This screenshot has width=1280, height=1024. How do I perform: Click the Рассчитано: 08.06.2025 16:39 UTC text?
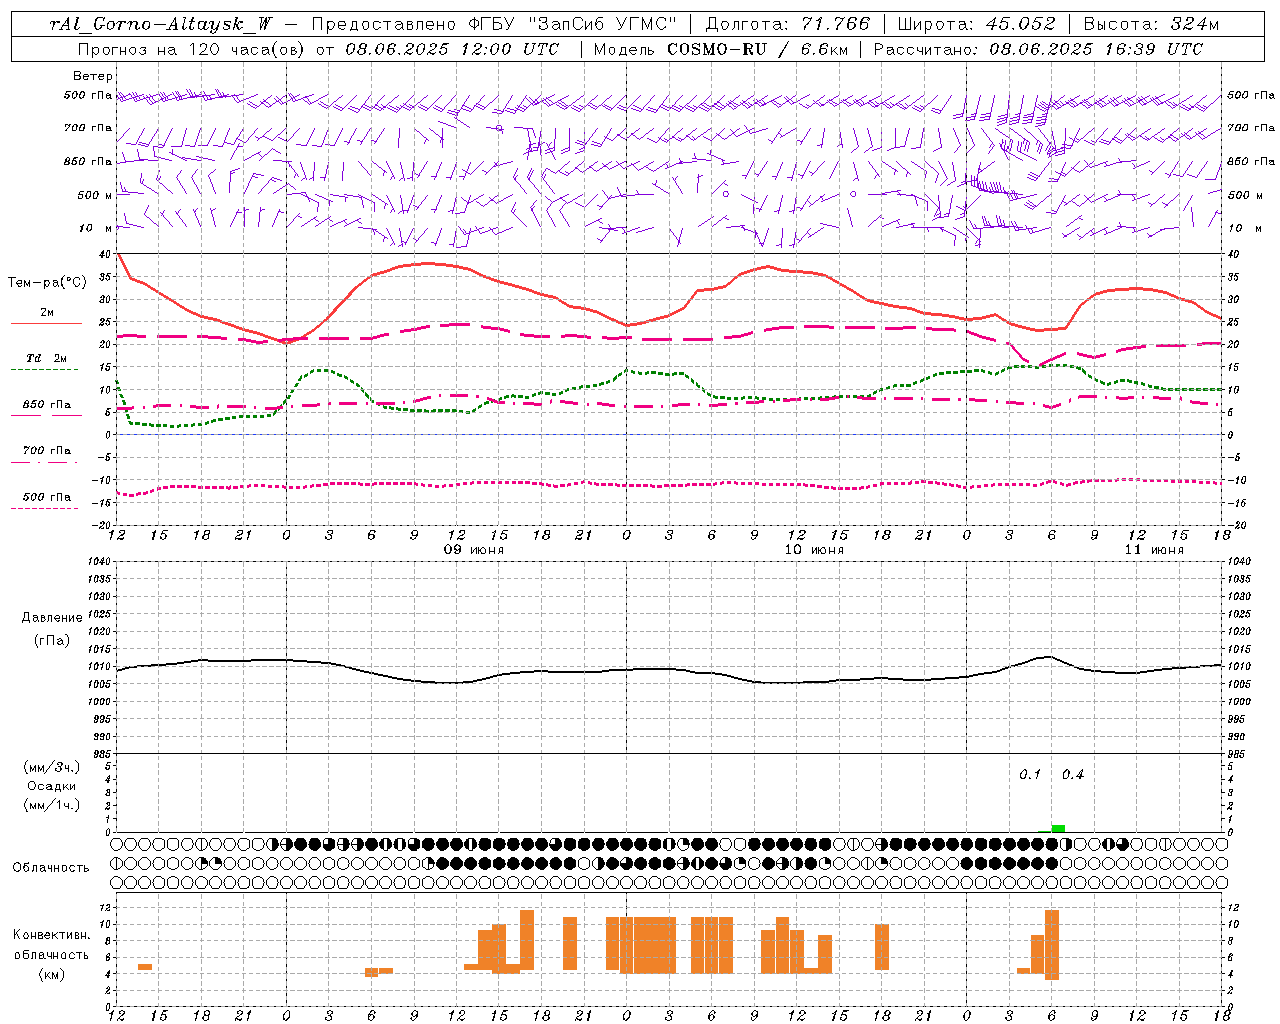[1038, 49]
